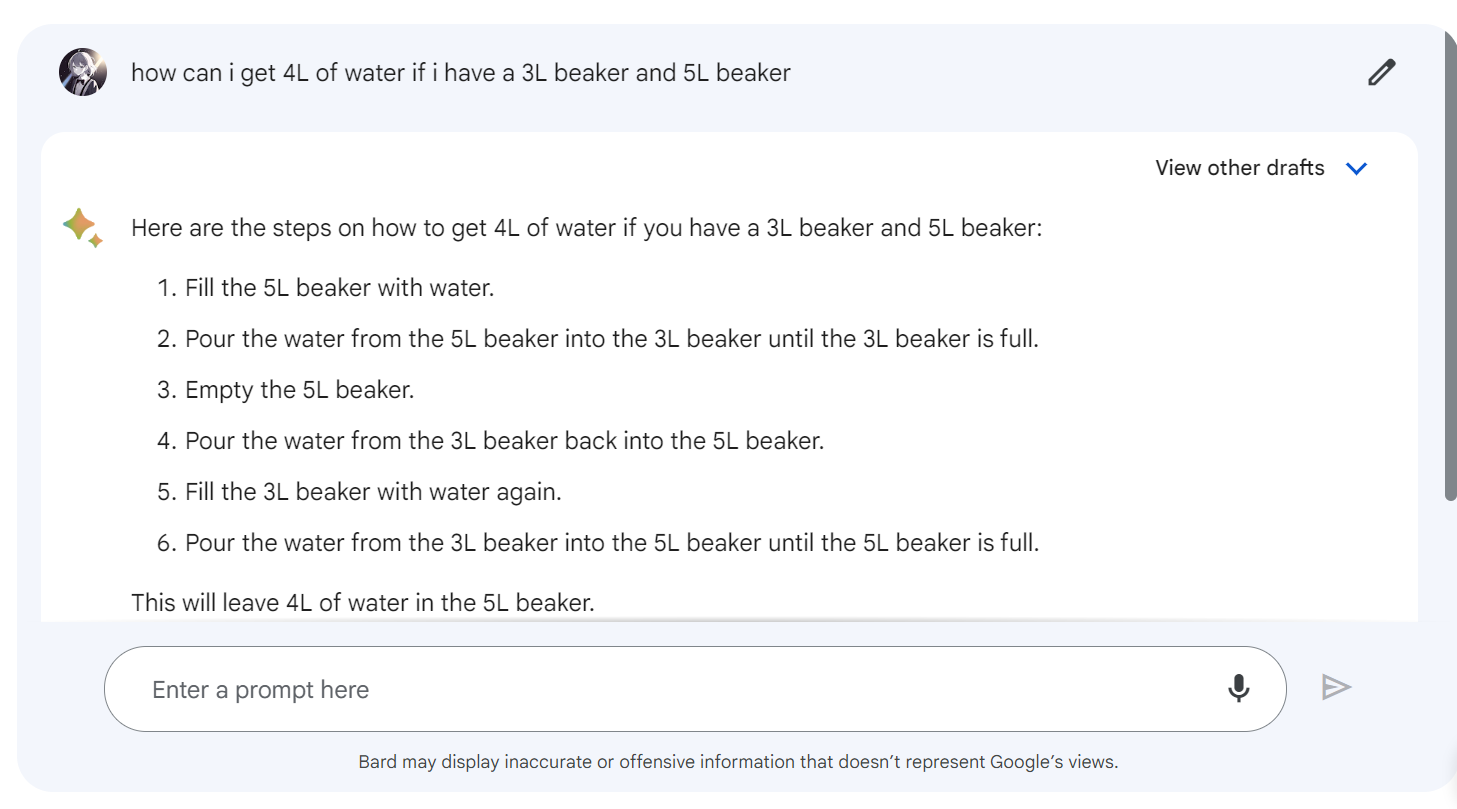This screenshot has height=809, width=1457.
Task: Click step 2 about pouring into the 3L beaker
Action: pos(611,339)
